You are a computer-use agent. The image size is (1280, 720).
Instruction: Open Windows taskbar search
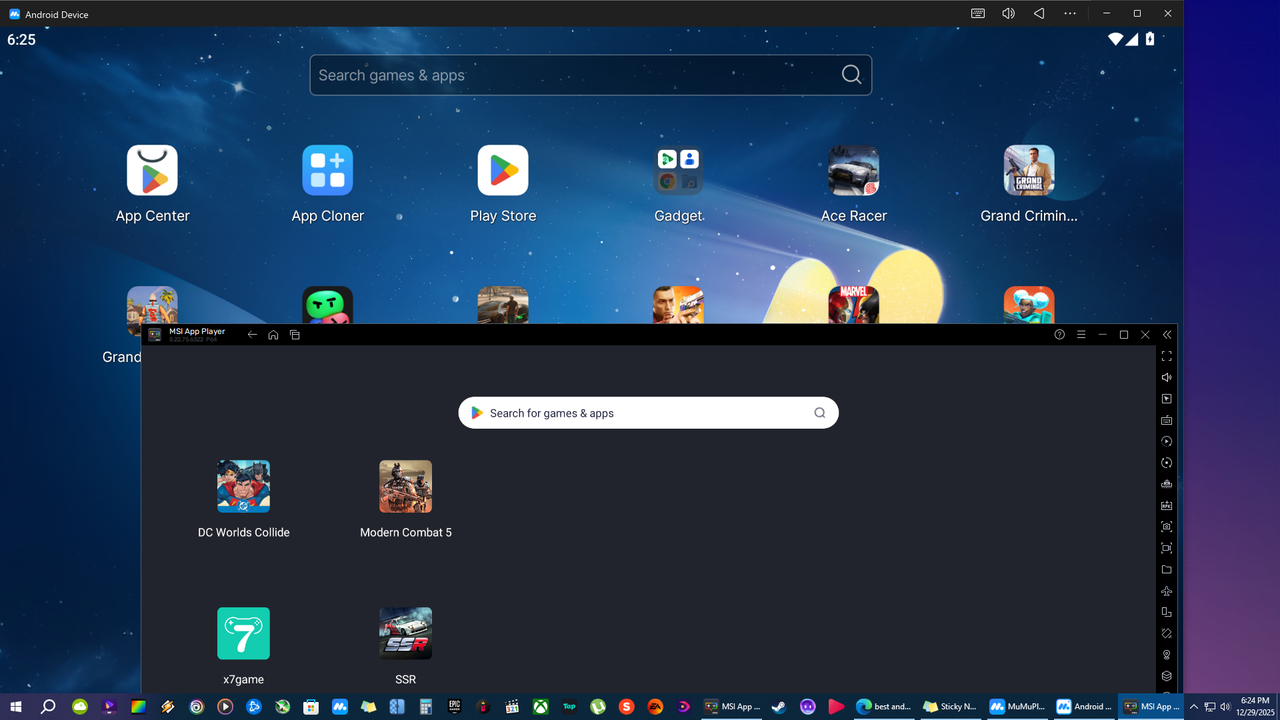pos(48,707)
